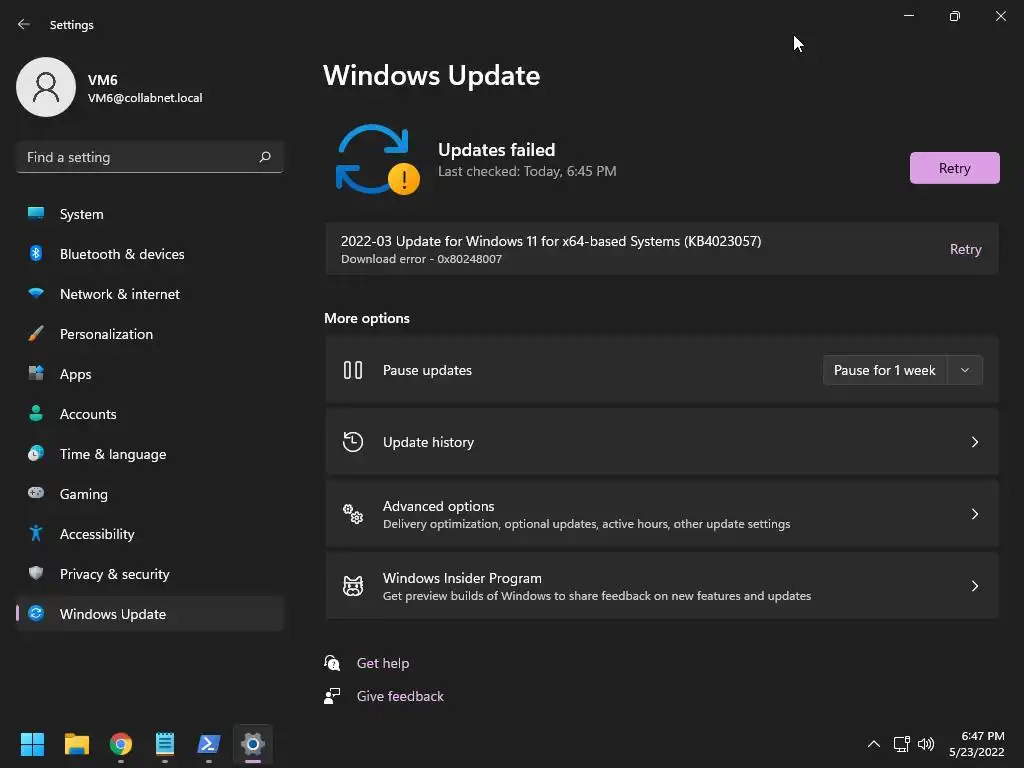Click the Update history clock icon
The height and width of the screenshot is (768, 1024).
coord(353,442)
